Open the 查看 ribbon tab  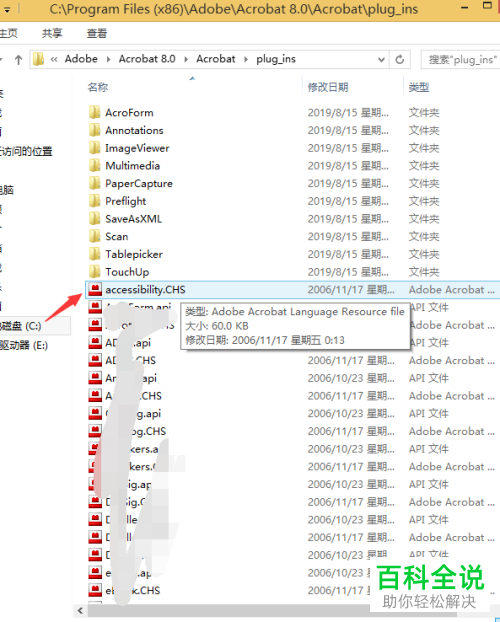(x=97, y=33)
